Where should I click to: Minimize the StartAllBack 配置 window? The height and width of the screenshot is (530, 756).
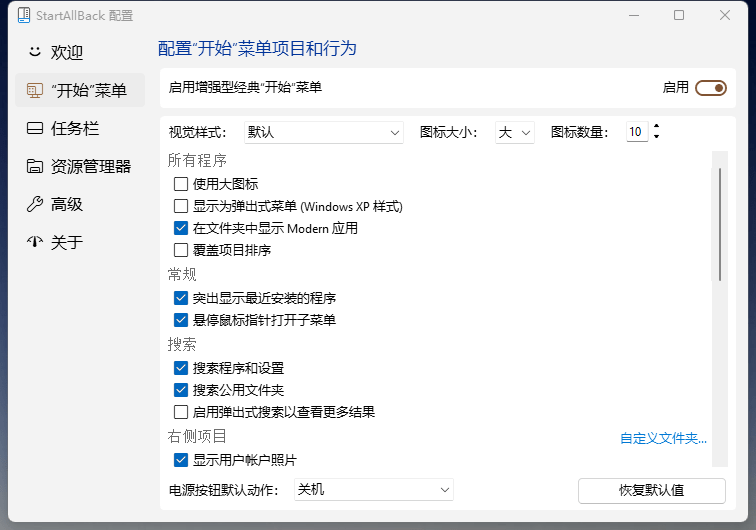click(634, 15)
